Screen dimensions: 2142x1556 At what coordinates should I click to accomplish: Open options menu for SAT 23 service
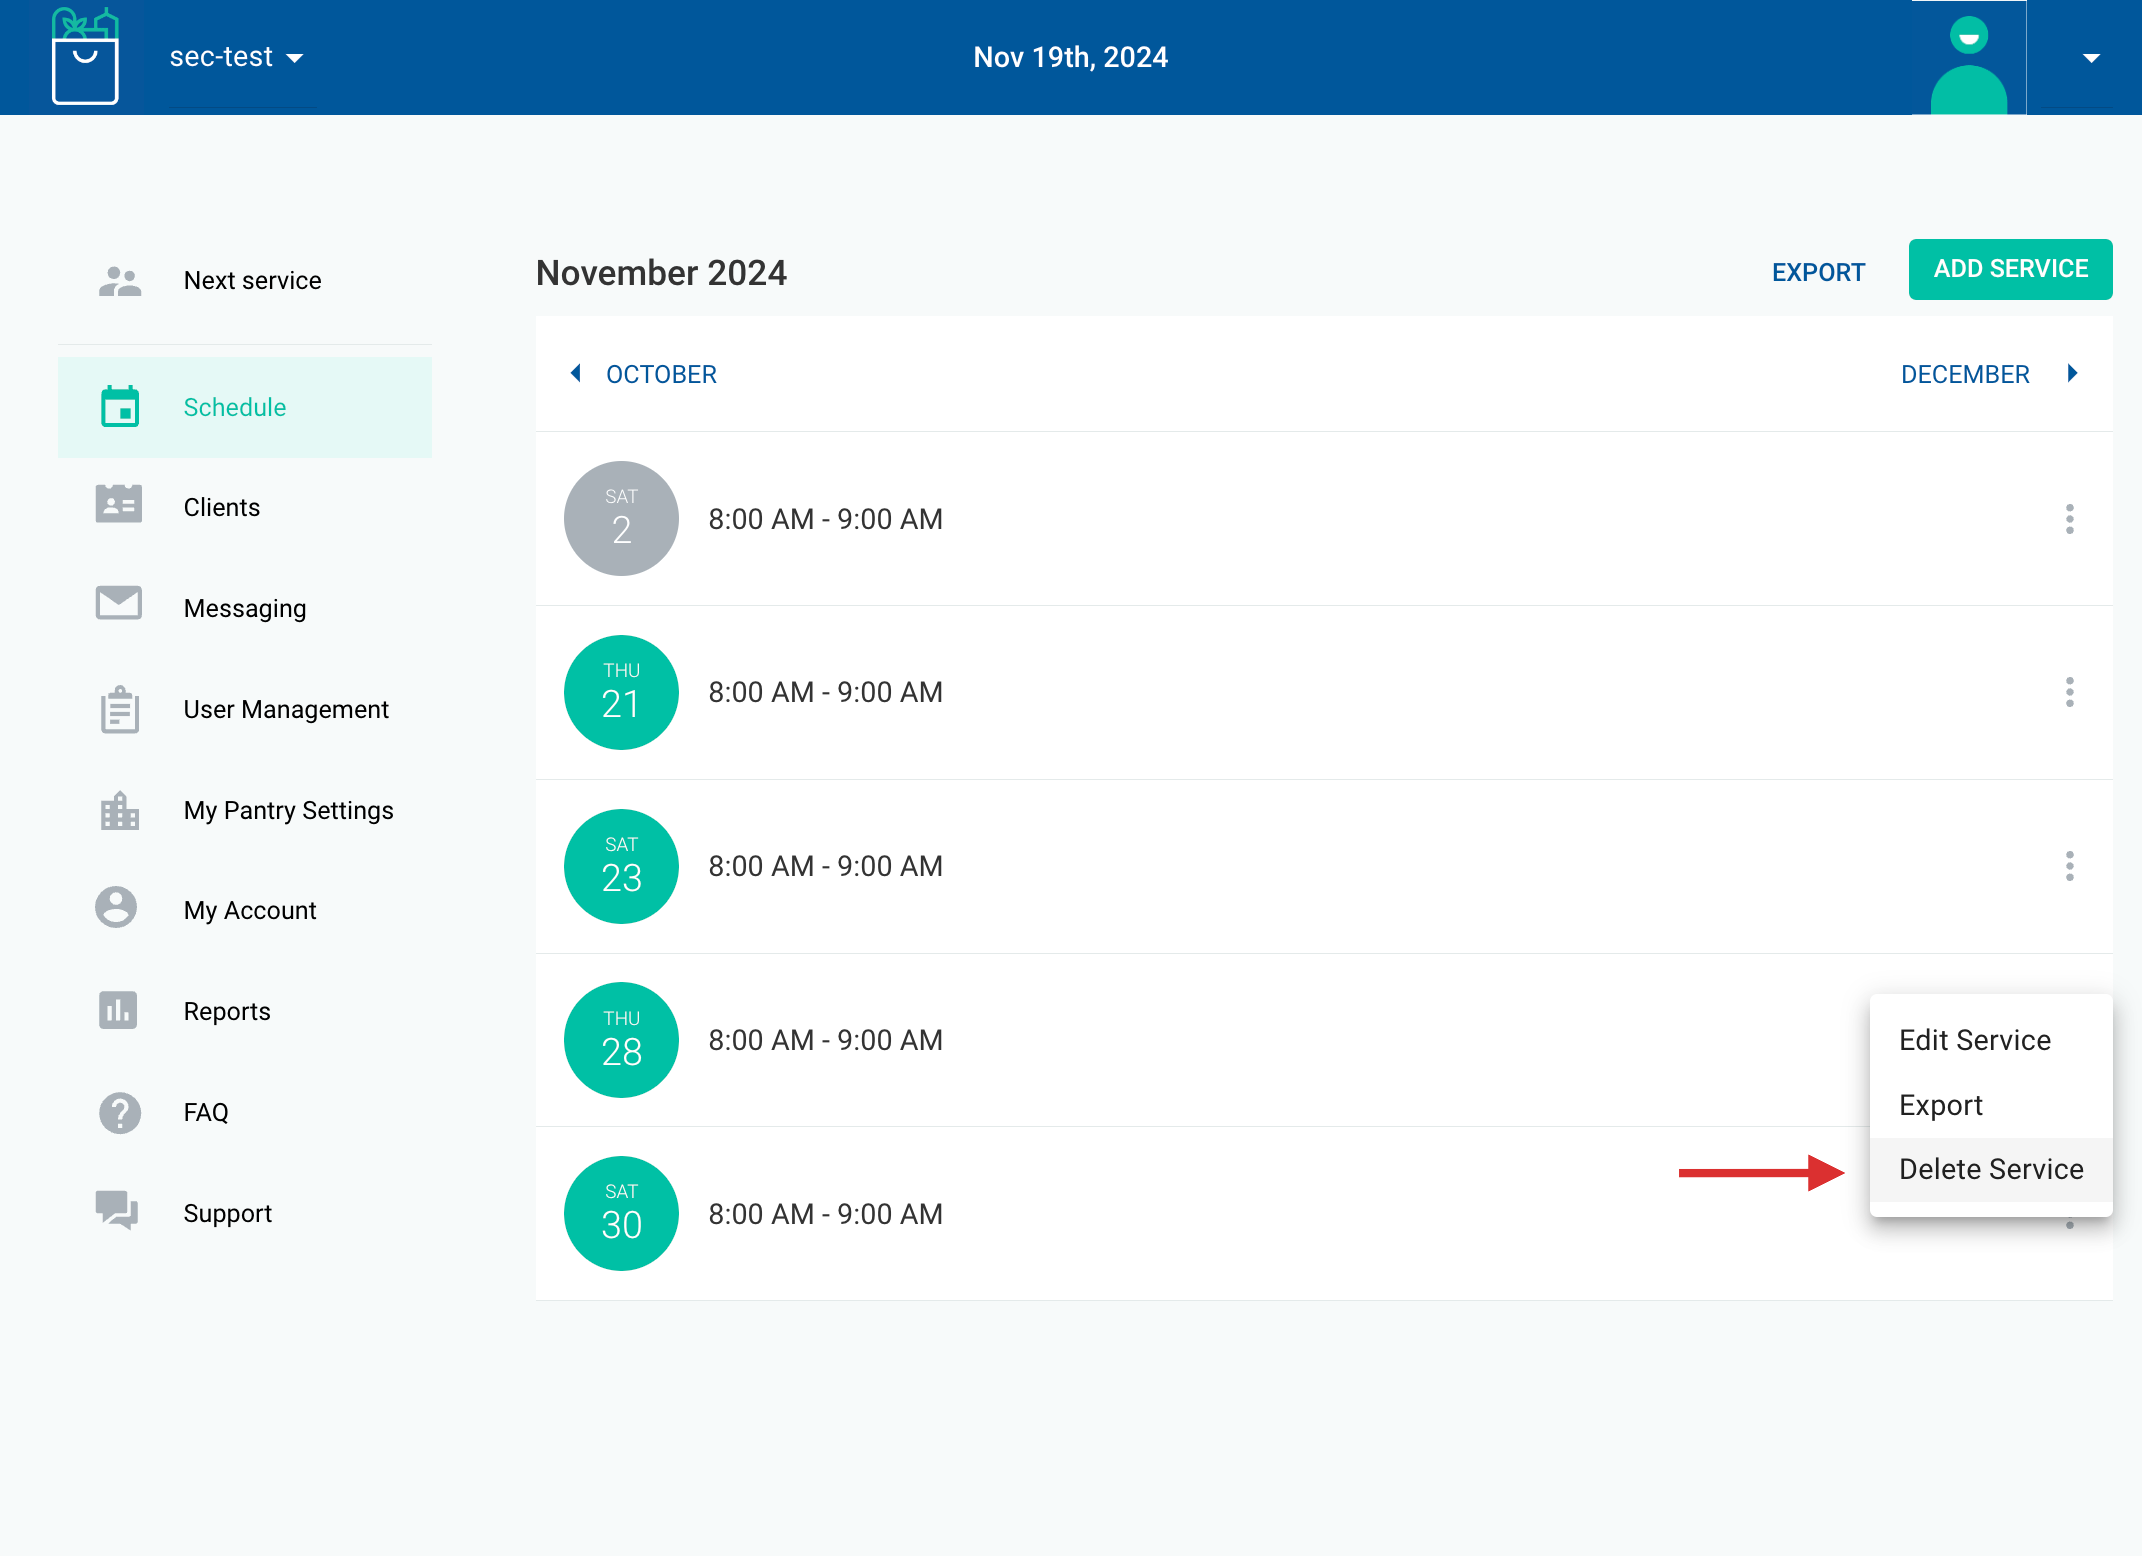tap(2070, 866)
